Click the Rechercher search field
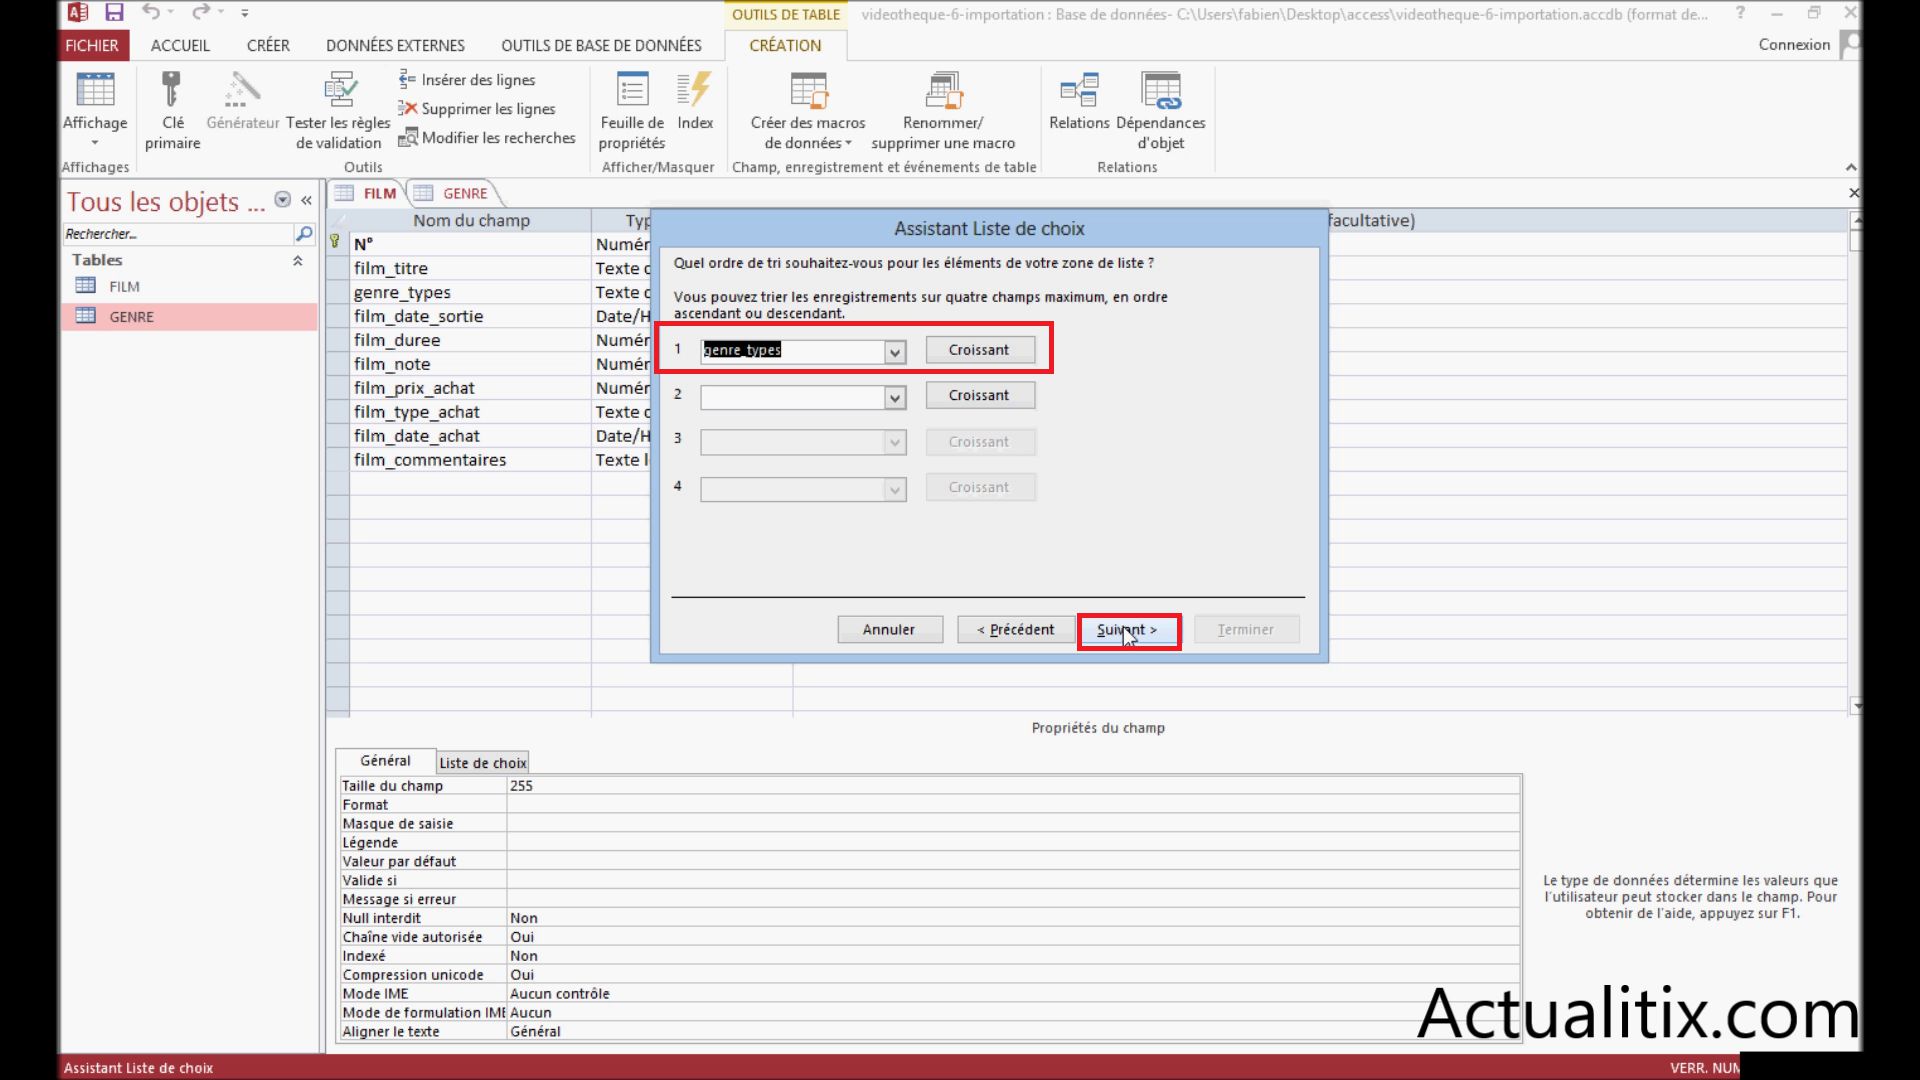Screen dimensions: 1920x1080 (178, 234)
